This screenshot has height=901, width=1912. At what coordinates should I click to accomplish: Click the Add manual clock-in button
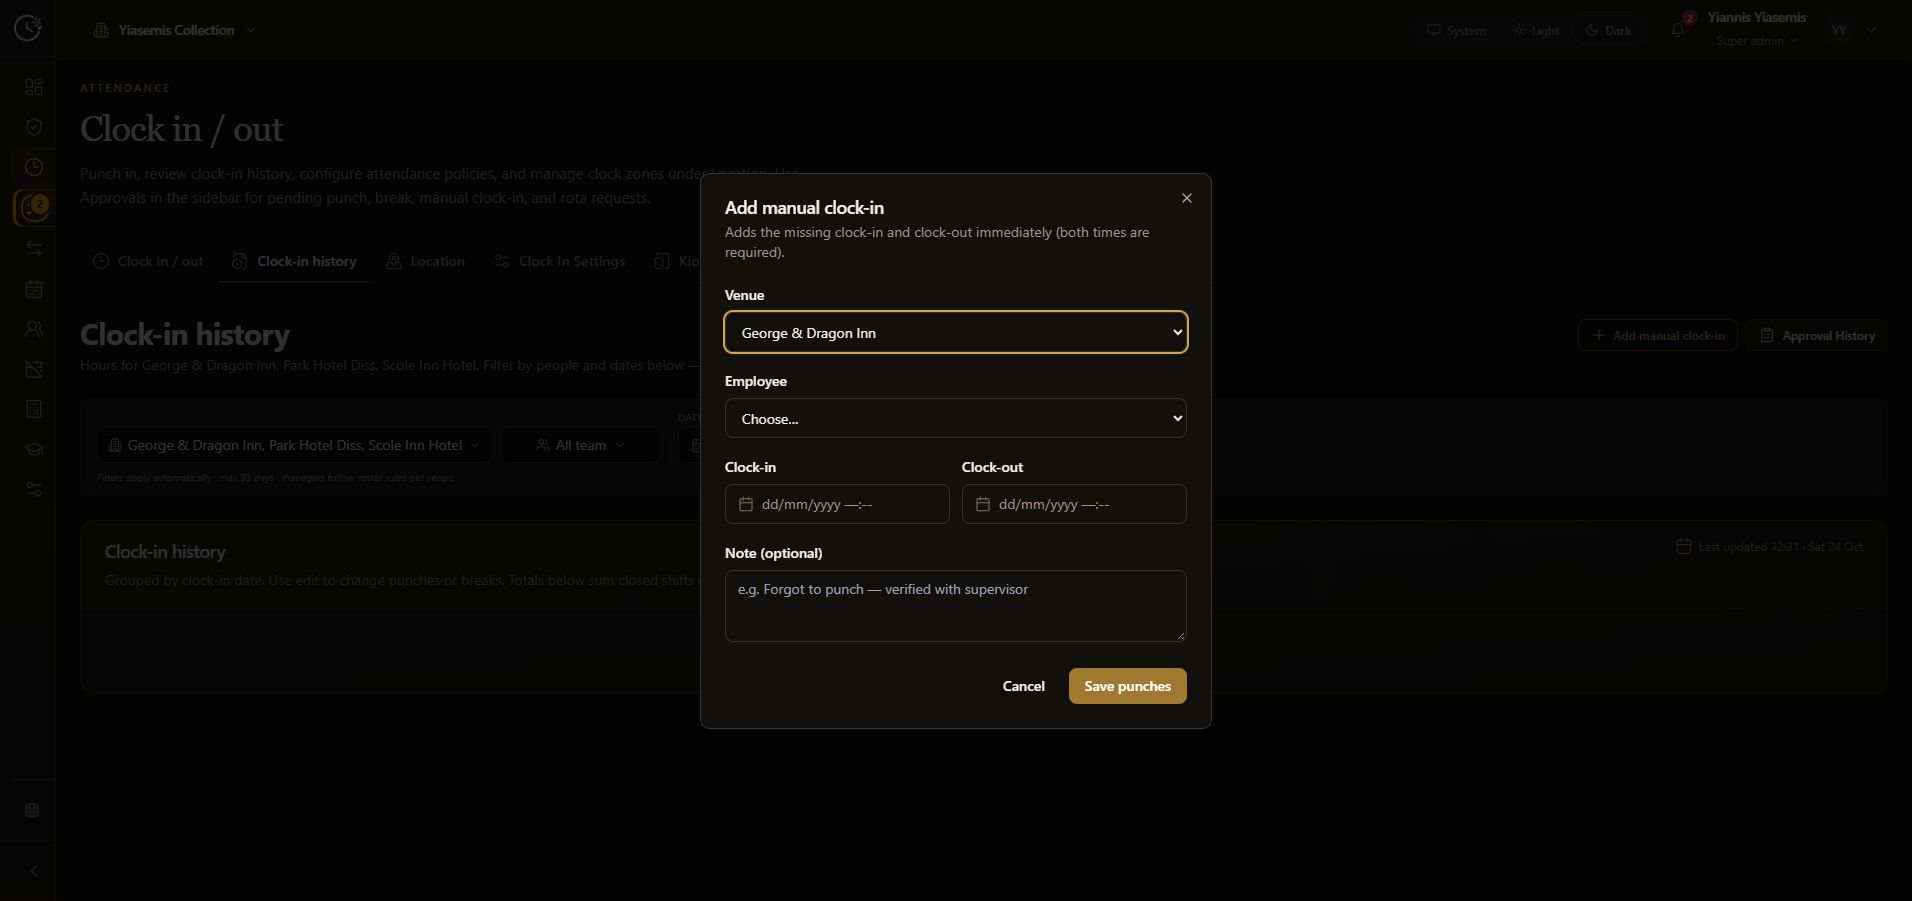point(1658,335)
